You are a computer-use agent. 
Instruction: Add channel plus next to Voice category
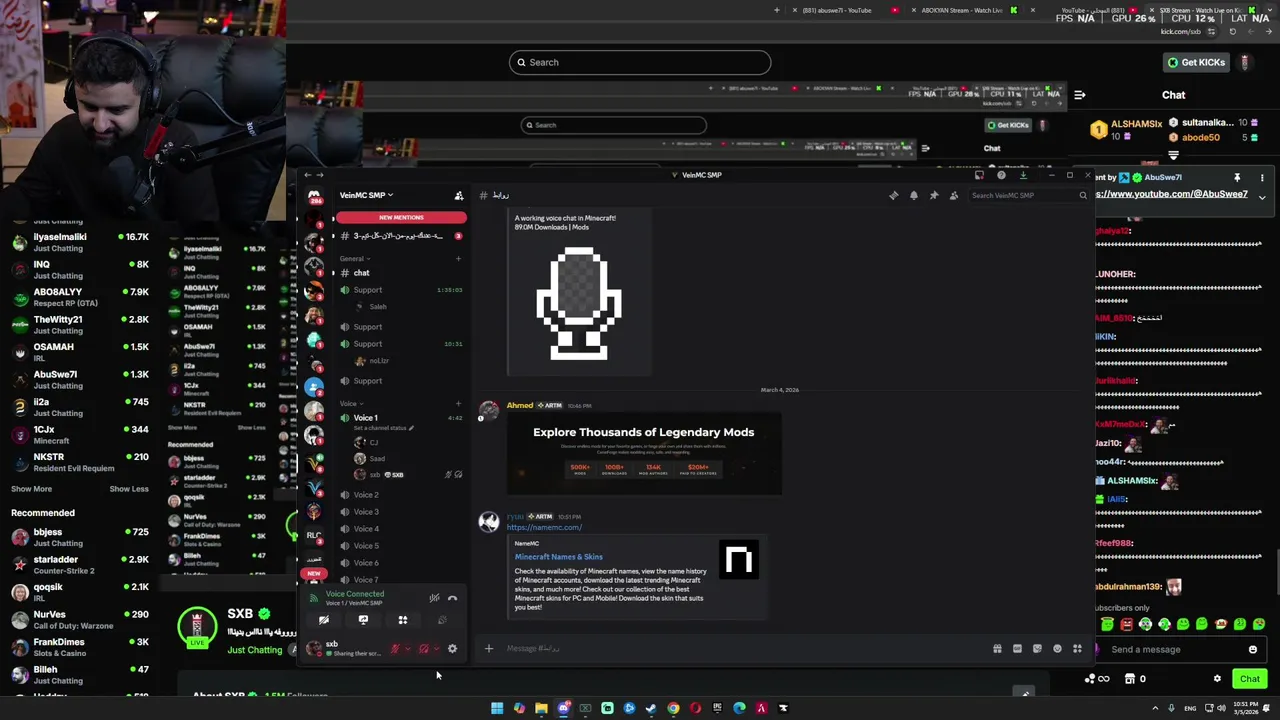pyautogui.click(x=458, y=403)
